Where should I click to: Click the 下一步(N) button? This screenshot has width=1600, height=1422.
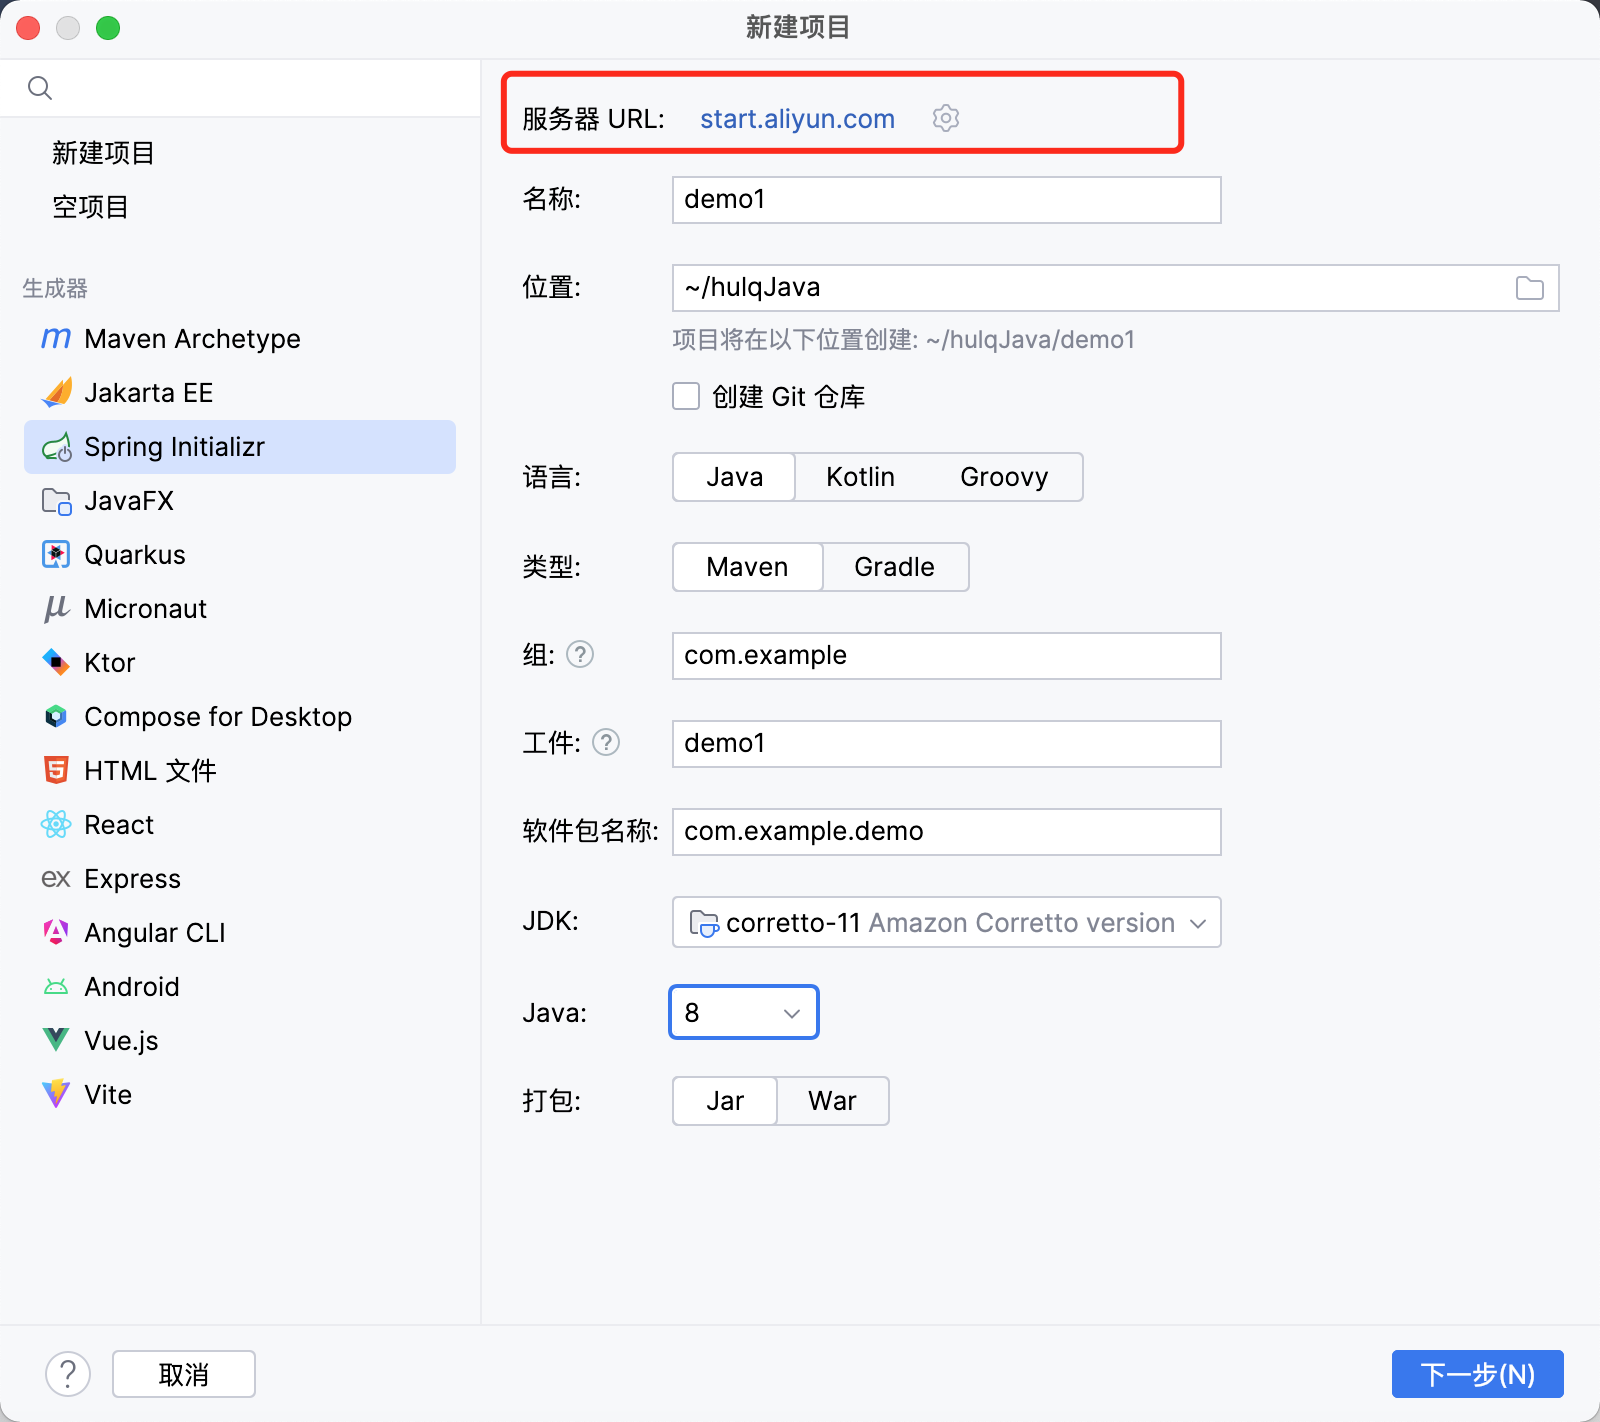(x=1478, y=1374)
